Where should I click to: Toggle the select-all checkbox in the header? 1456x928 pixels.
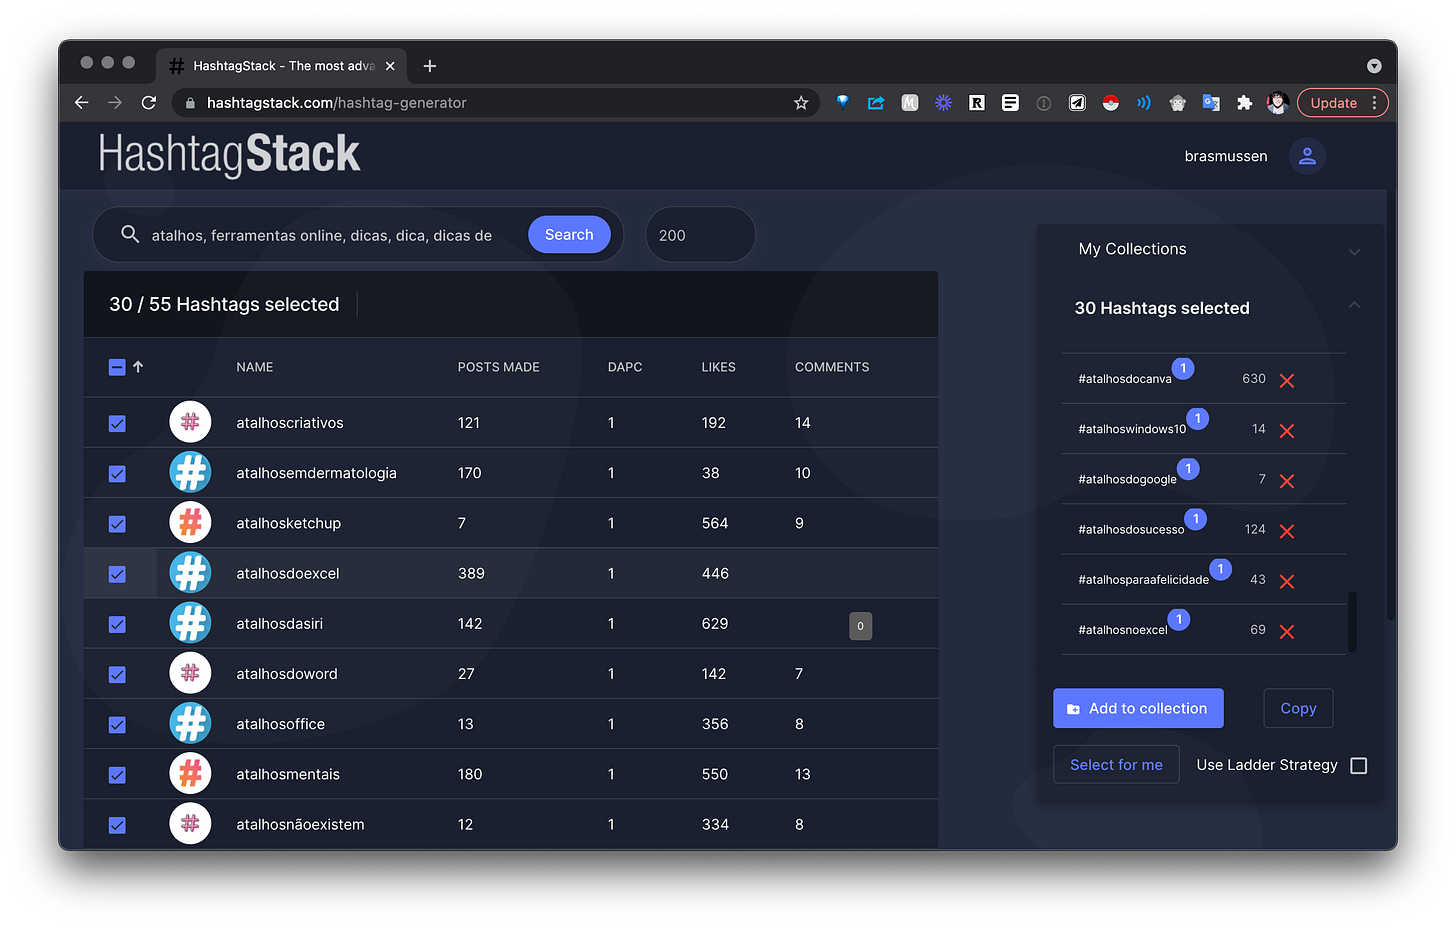(x=117, y=367)
